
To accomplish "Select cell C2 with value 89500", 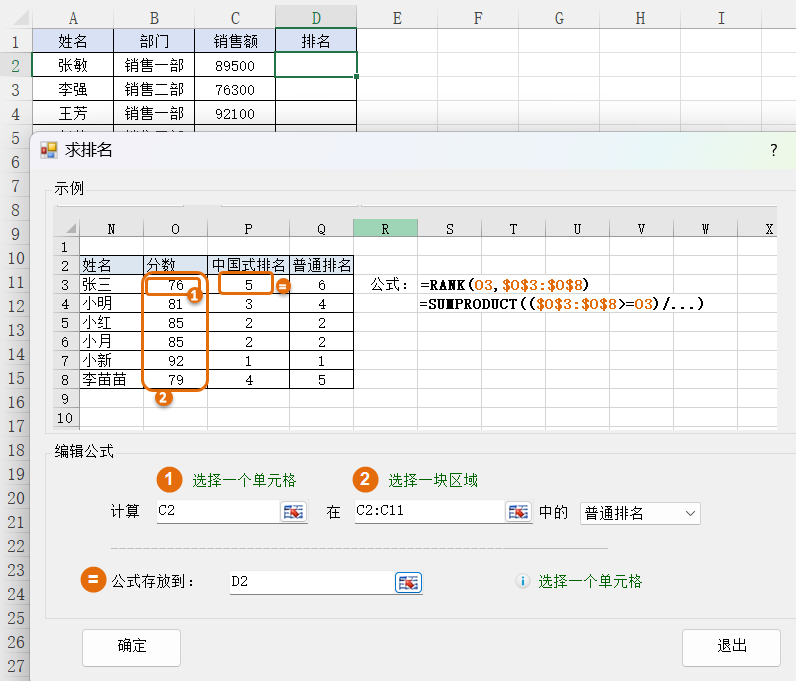I will pos(235,65).
